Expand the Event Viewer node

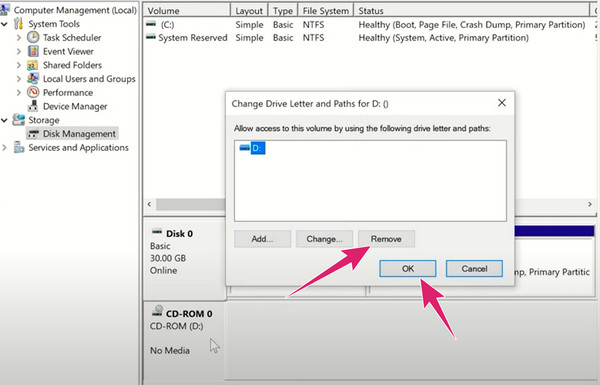click(19, 51)
